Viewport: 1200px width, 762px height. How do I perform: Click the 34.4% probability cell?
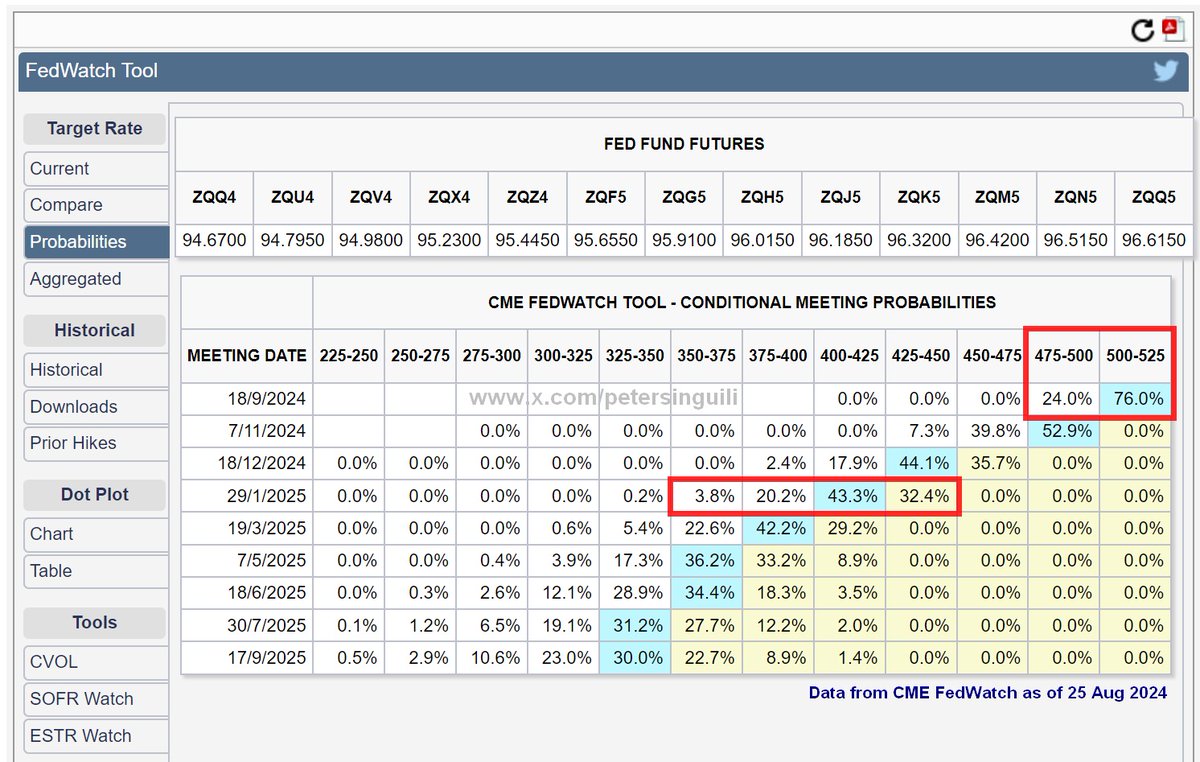[707, 593]
